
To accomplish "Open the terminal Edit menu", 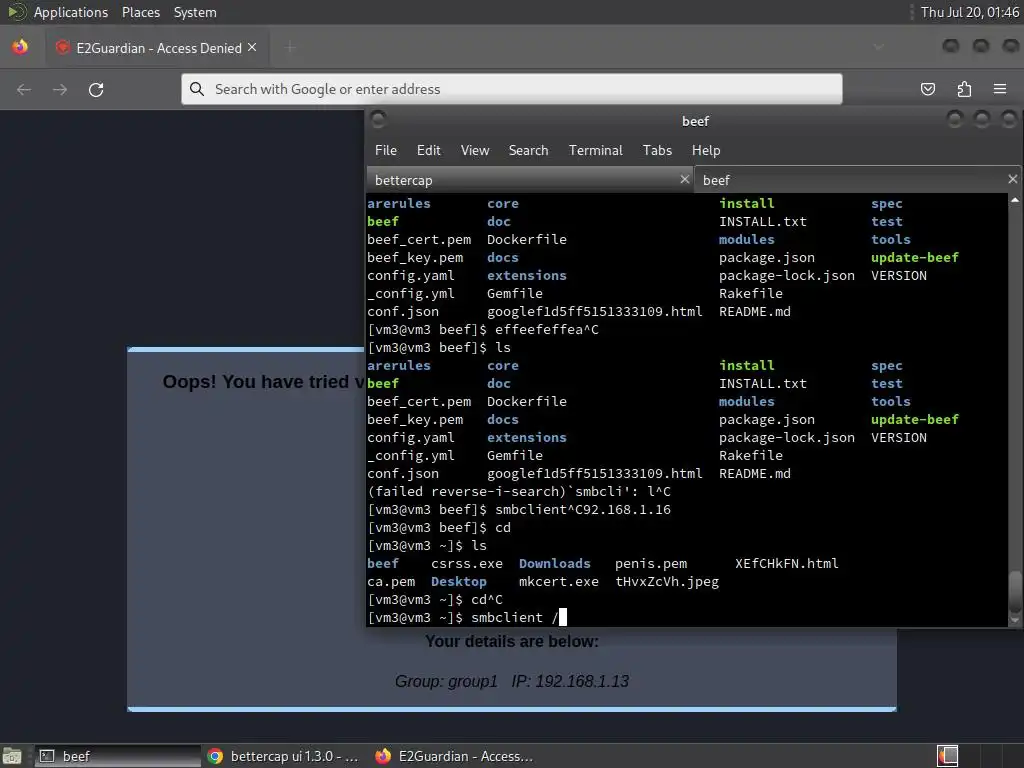I will (x=428, y=150).
